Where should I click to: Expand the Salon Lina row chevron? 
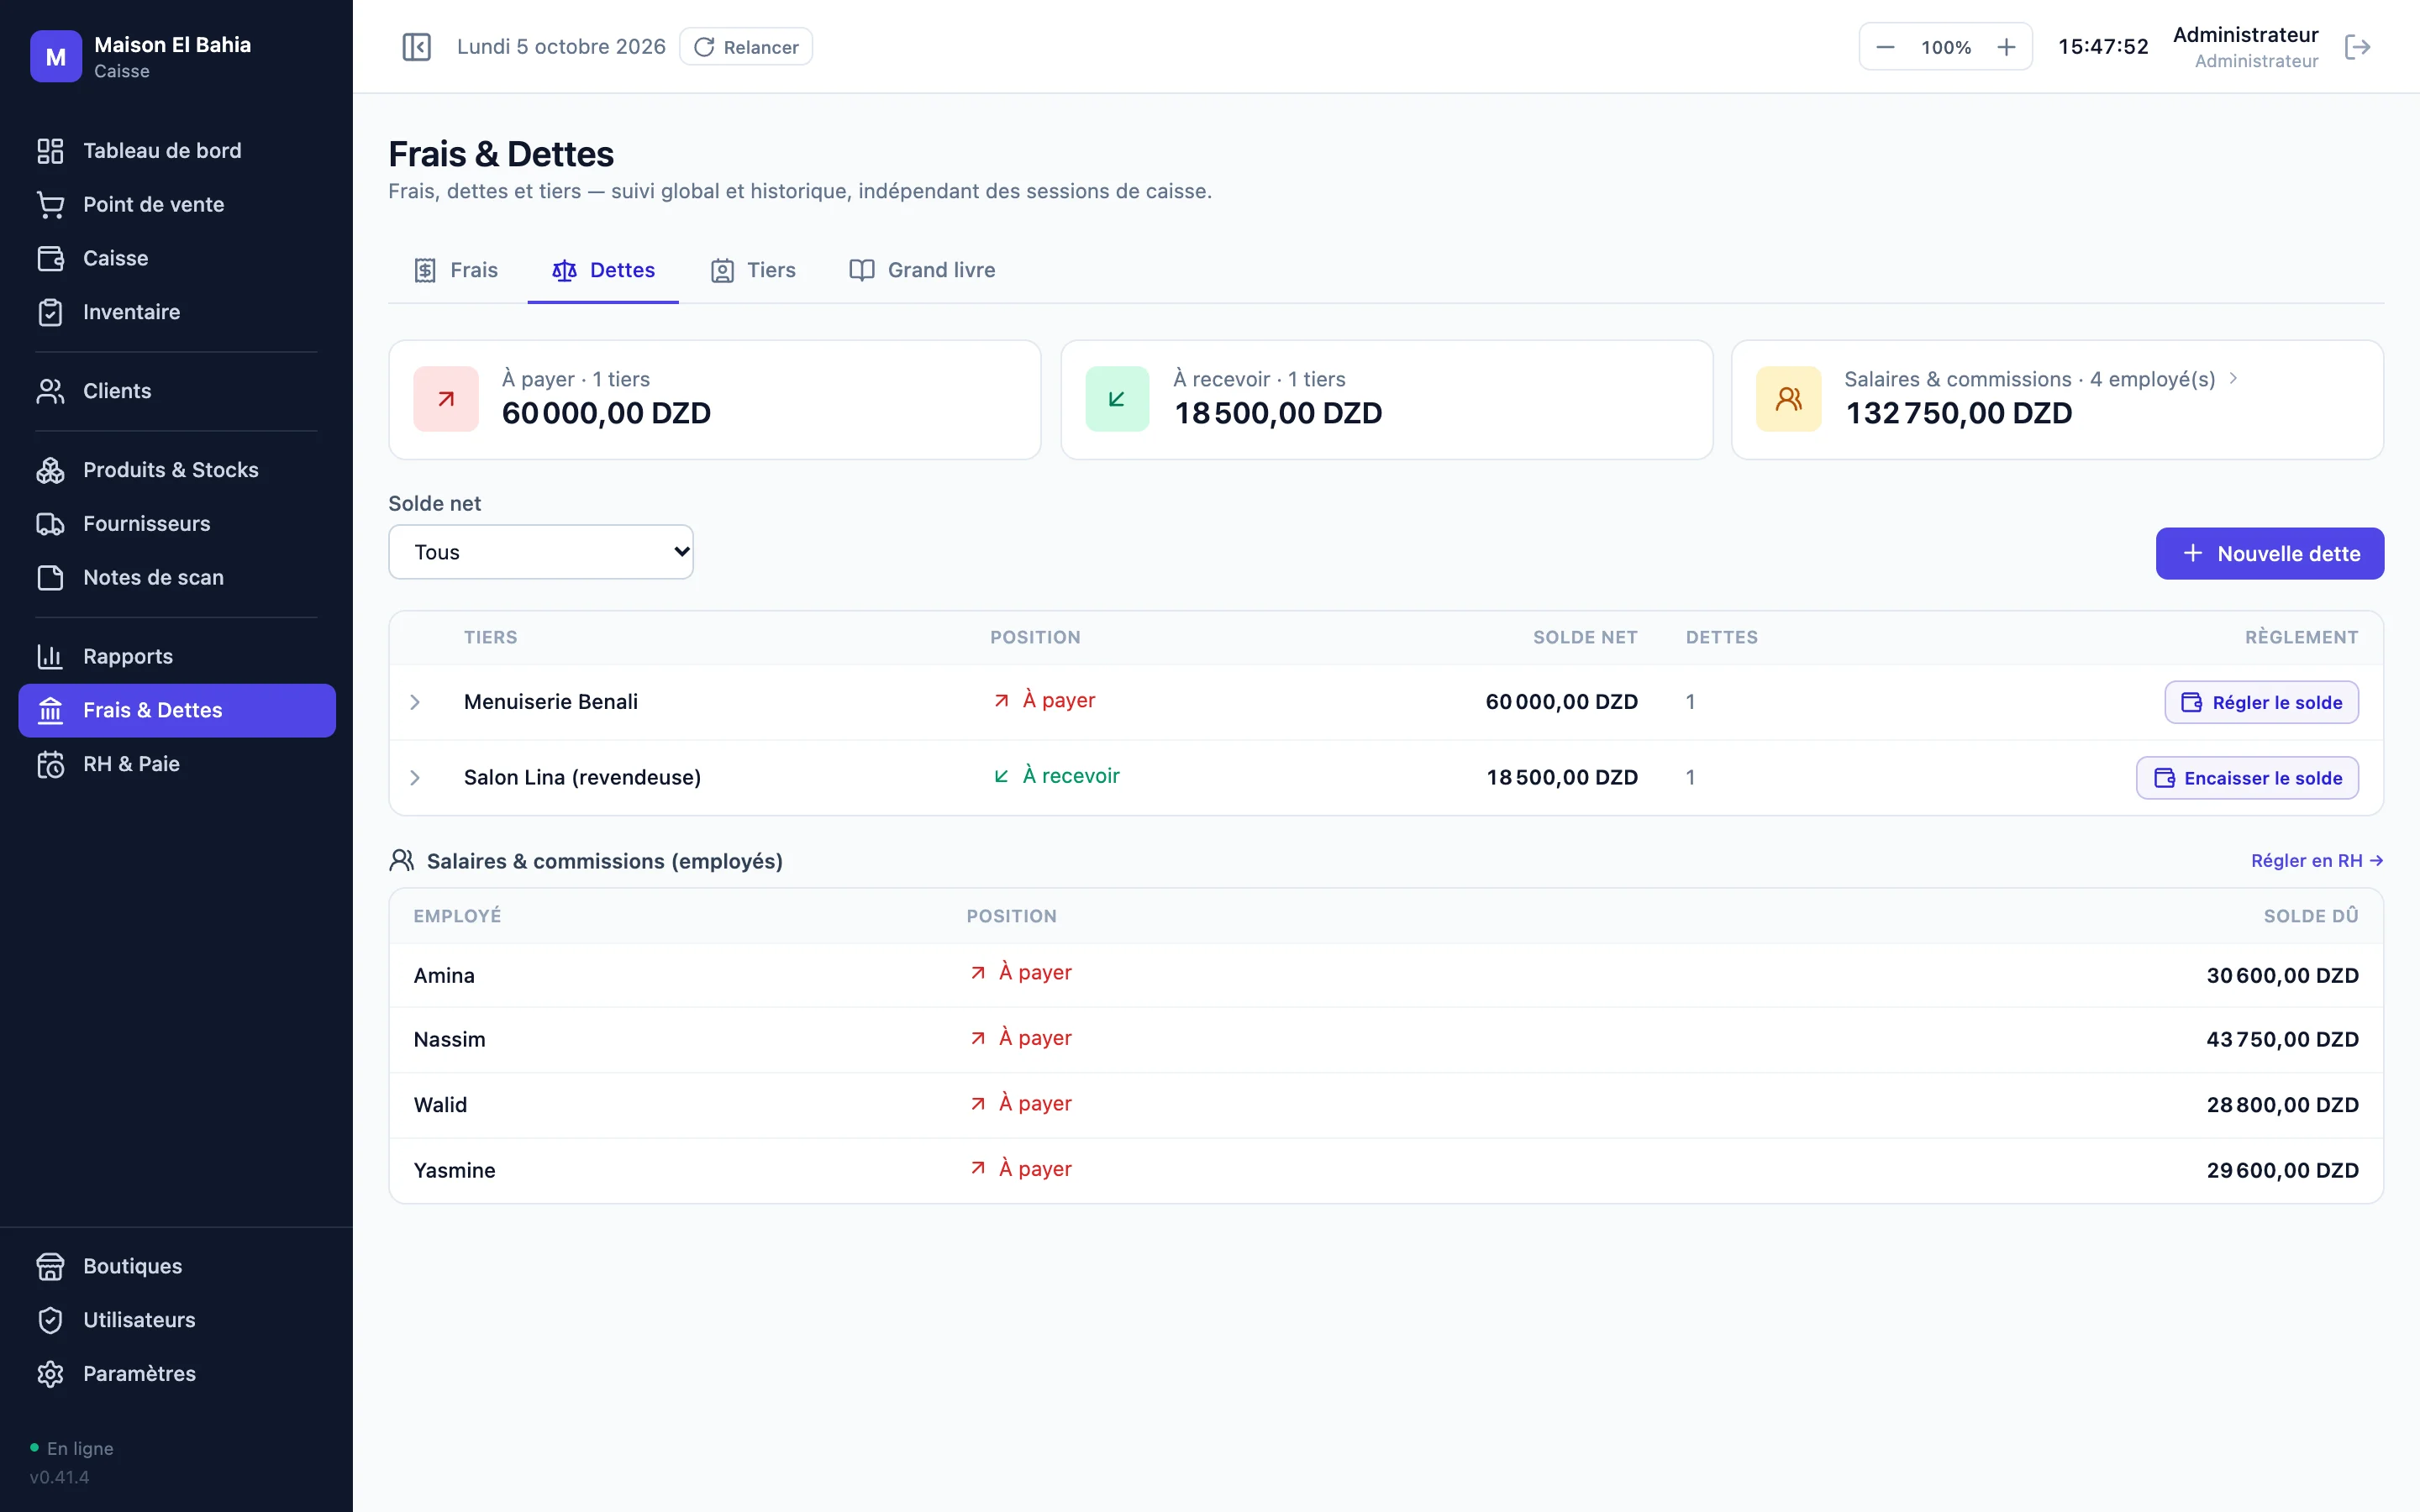pos(415,778)
